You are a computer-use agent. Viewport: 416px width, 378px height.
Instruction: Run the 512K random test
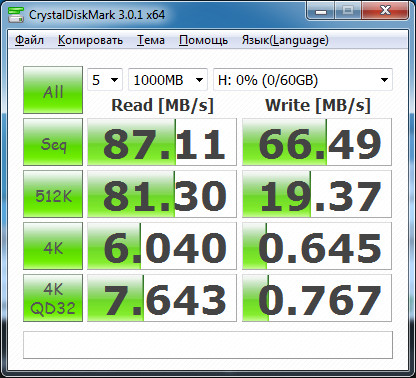tap(53, 194)
